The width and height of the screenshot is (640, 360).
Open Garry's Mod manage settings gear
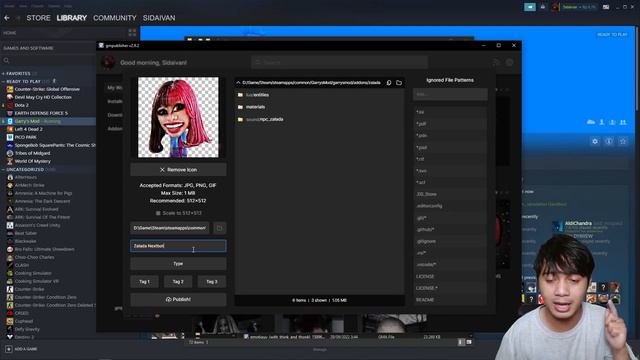pyautogui.click(x=595, y=141)
